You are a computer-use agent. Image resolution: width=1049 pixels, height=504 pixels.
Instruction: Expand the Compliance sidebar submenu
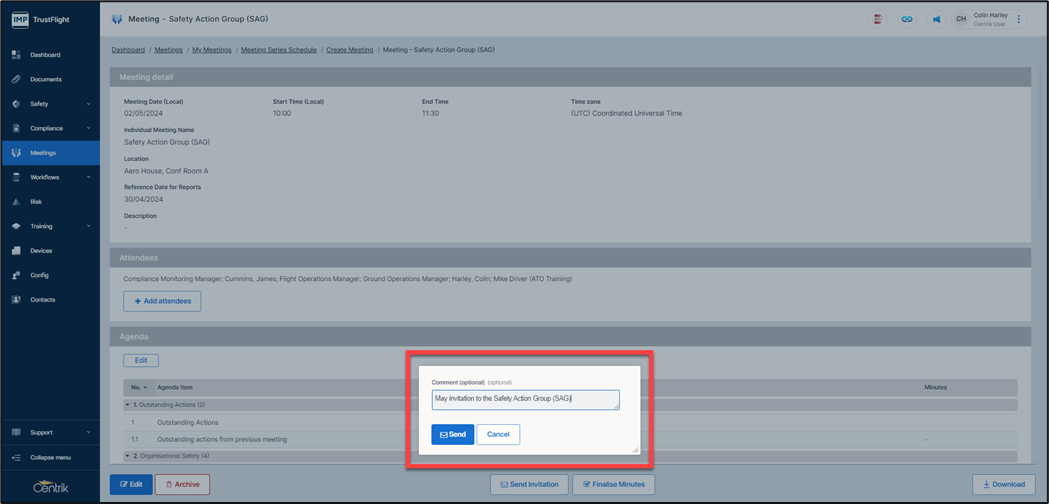pyautogui.click(x=88, y=128)
